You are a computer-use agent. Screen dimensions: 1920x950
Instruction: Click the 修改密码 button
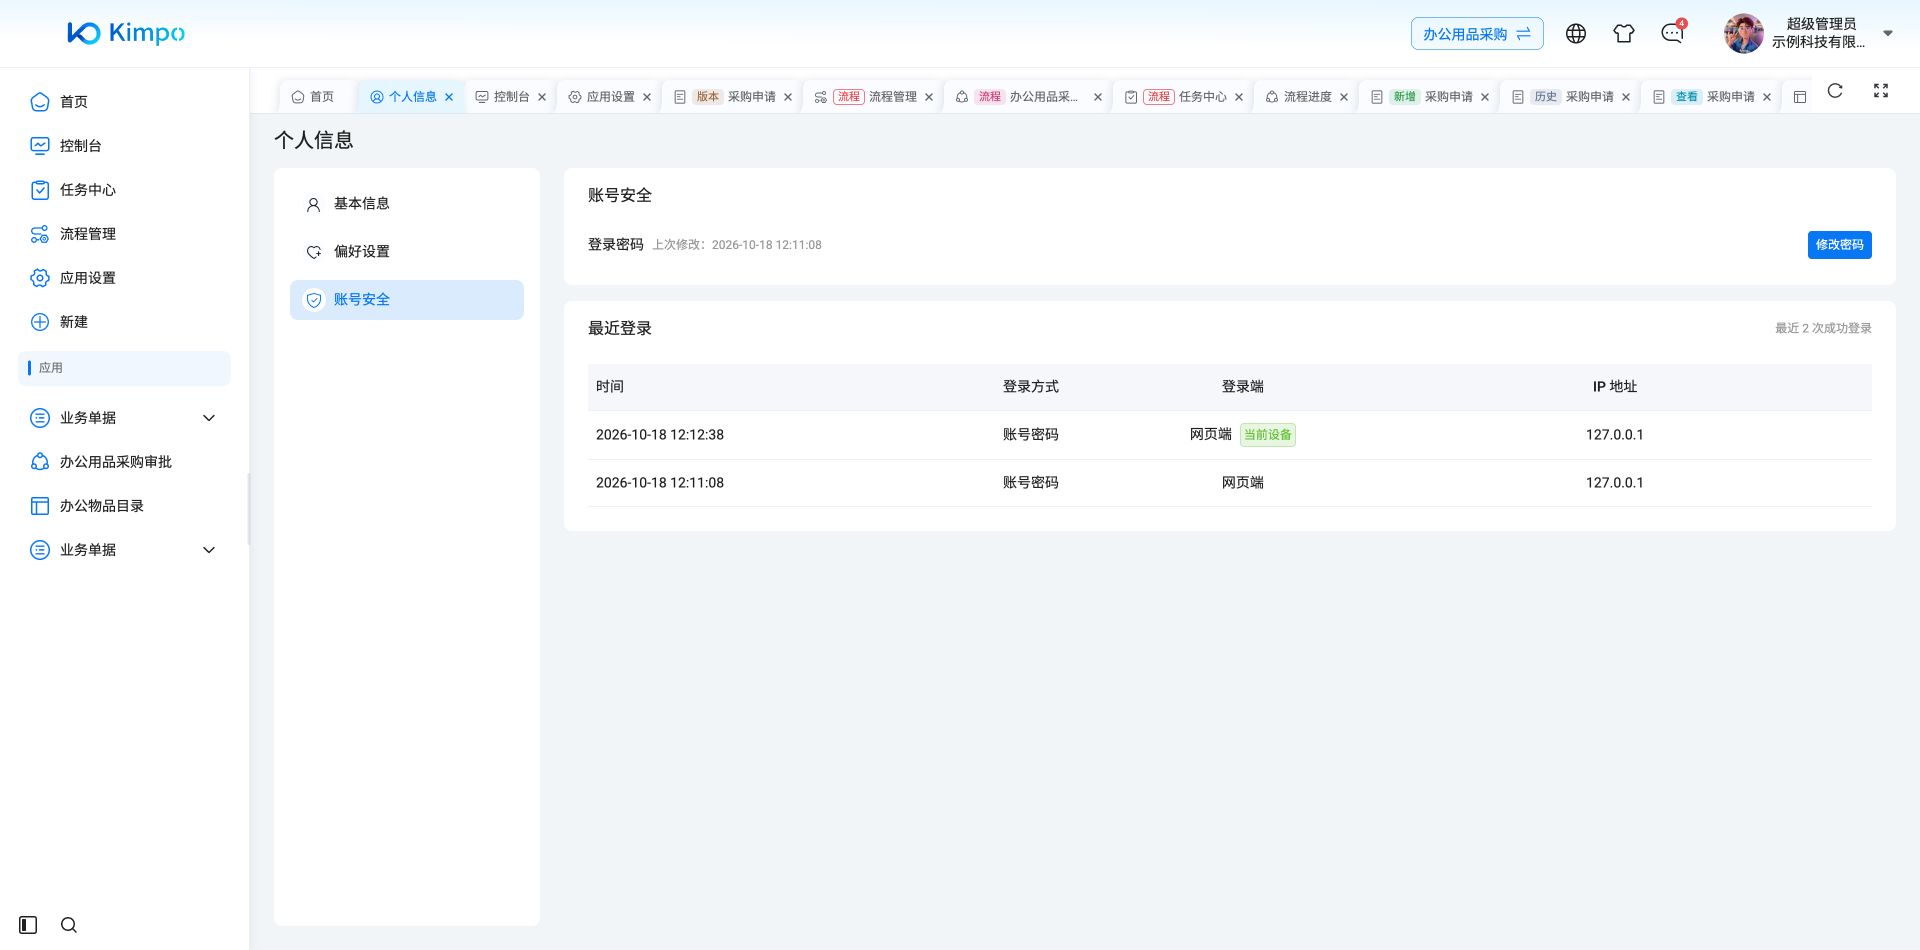1840,245
